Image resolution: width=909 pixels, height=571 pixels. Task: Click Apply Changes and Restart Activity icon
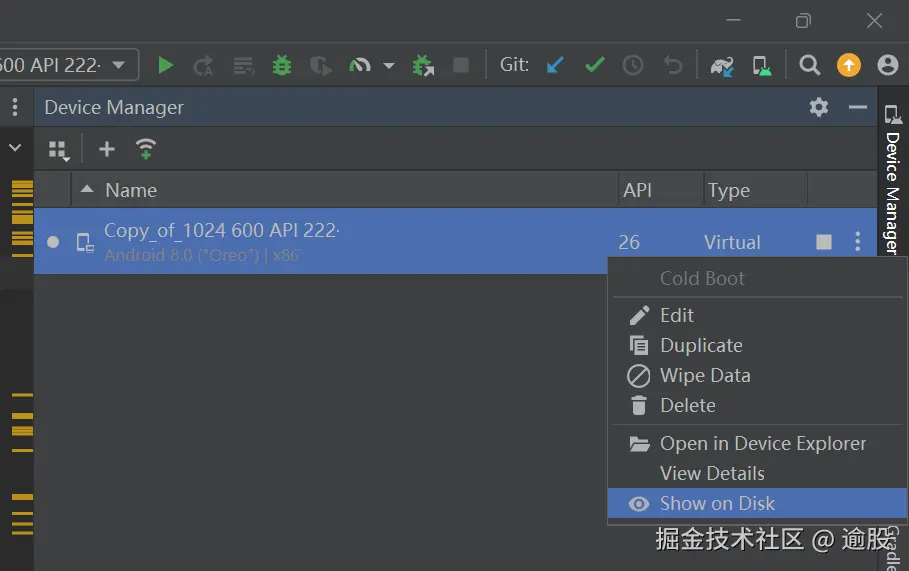coord(203,66)
